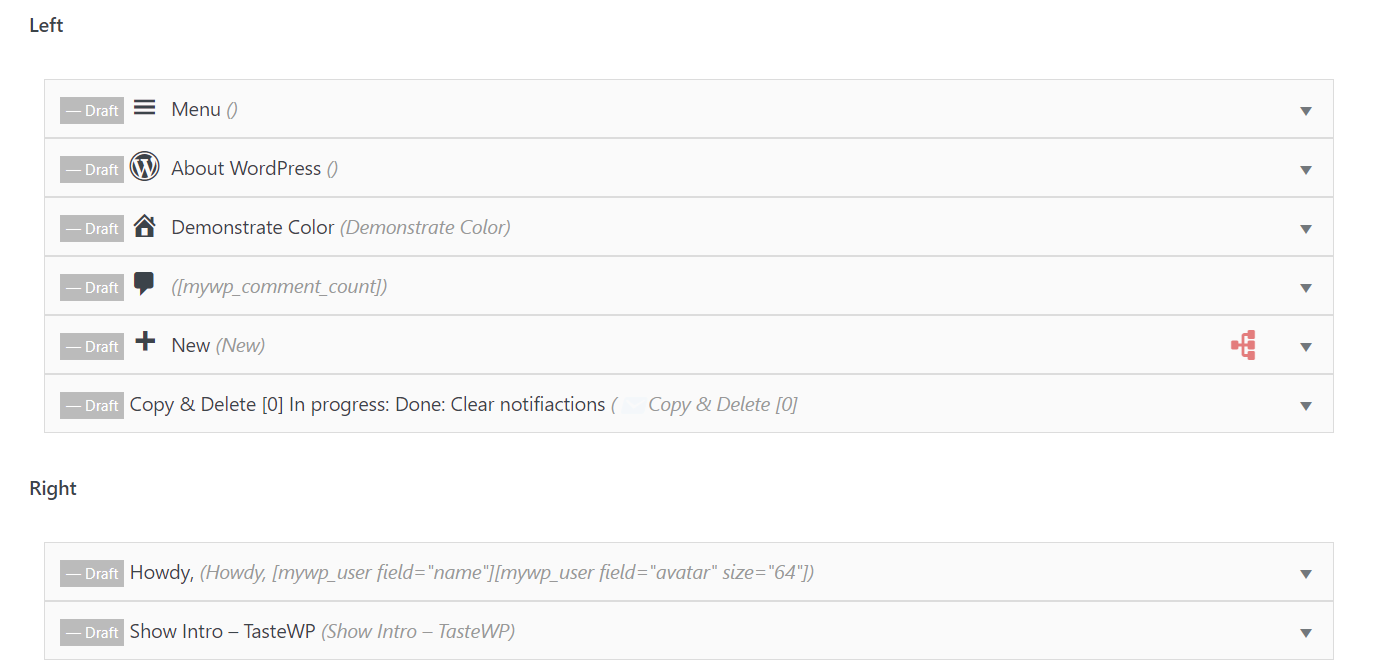Expand the Menu row dropdown arrow
The height and width of the screenshot is (661, 1376).
1305,110
